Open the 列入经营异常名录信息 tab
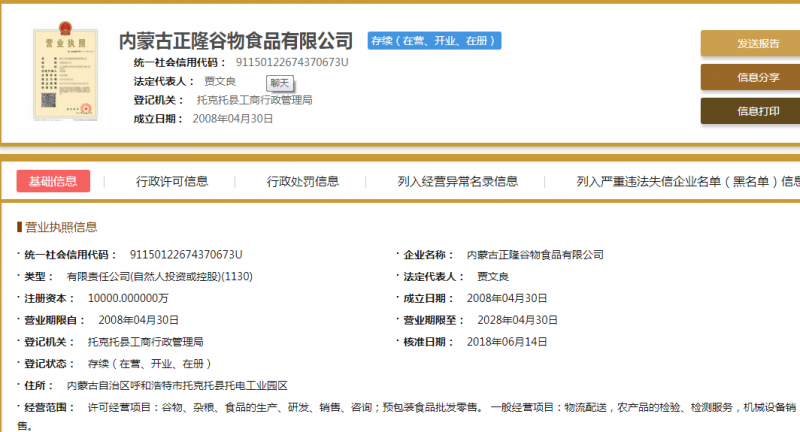The image size is (800, 432). [458, 181]
